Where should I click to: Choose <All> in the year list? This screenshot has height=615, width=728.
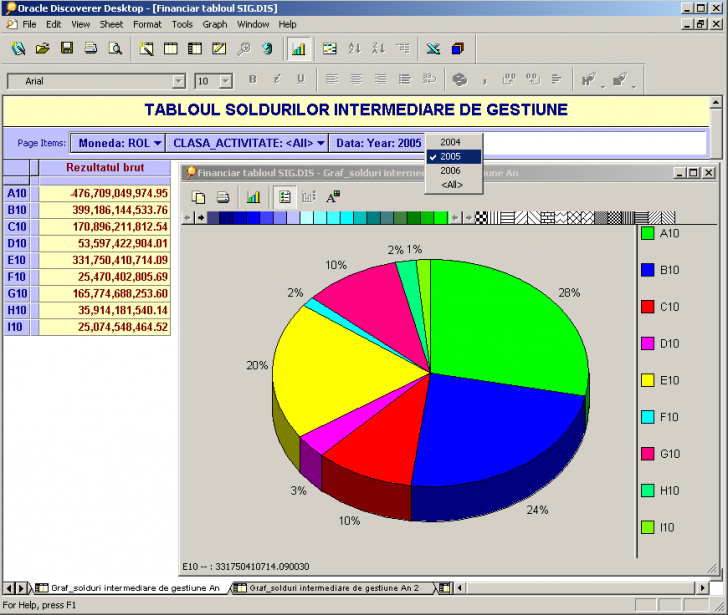(x=452, y=185)
